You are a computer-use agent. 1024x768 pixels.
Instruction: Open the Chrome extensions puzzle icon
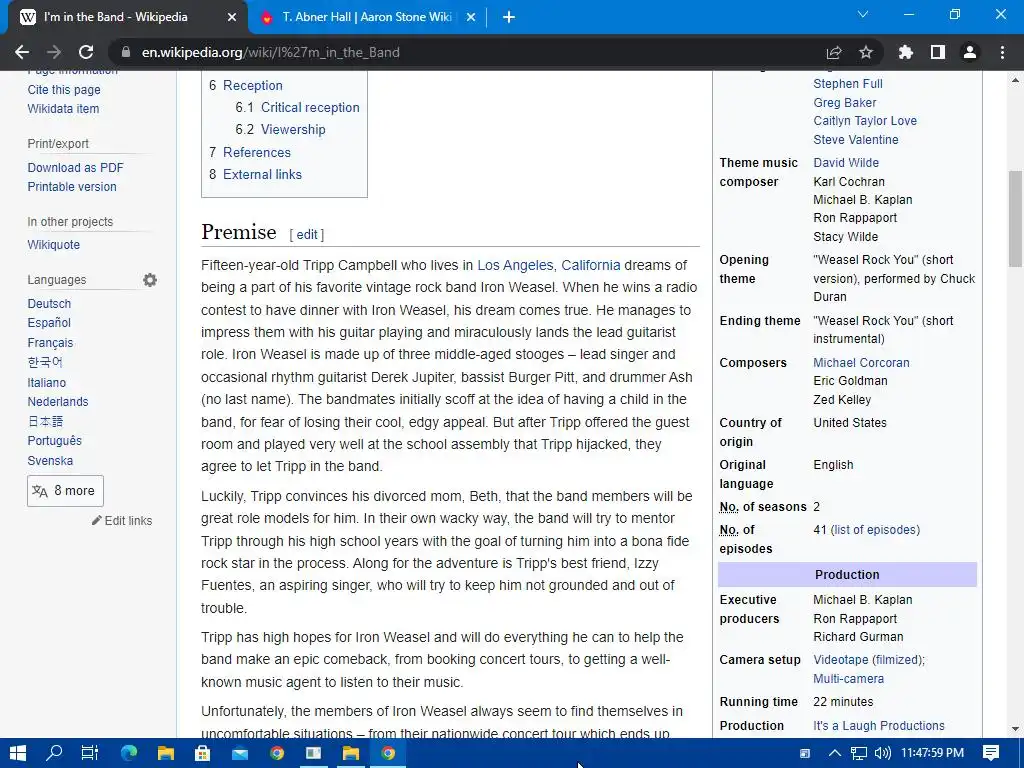(905, 52)
